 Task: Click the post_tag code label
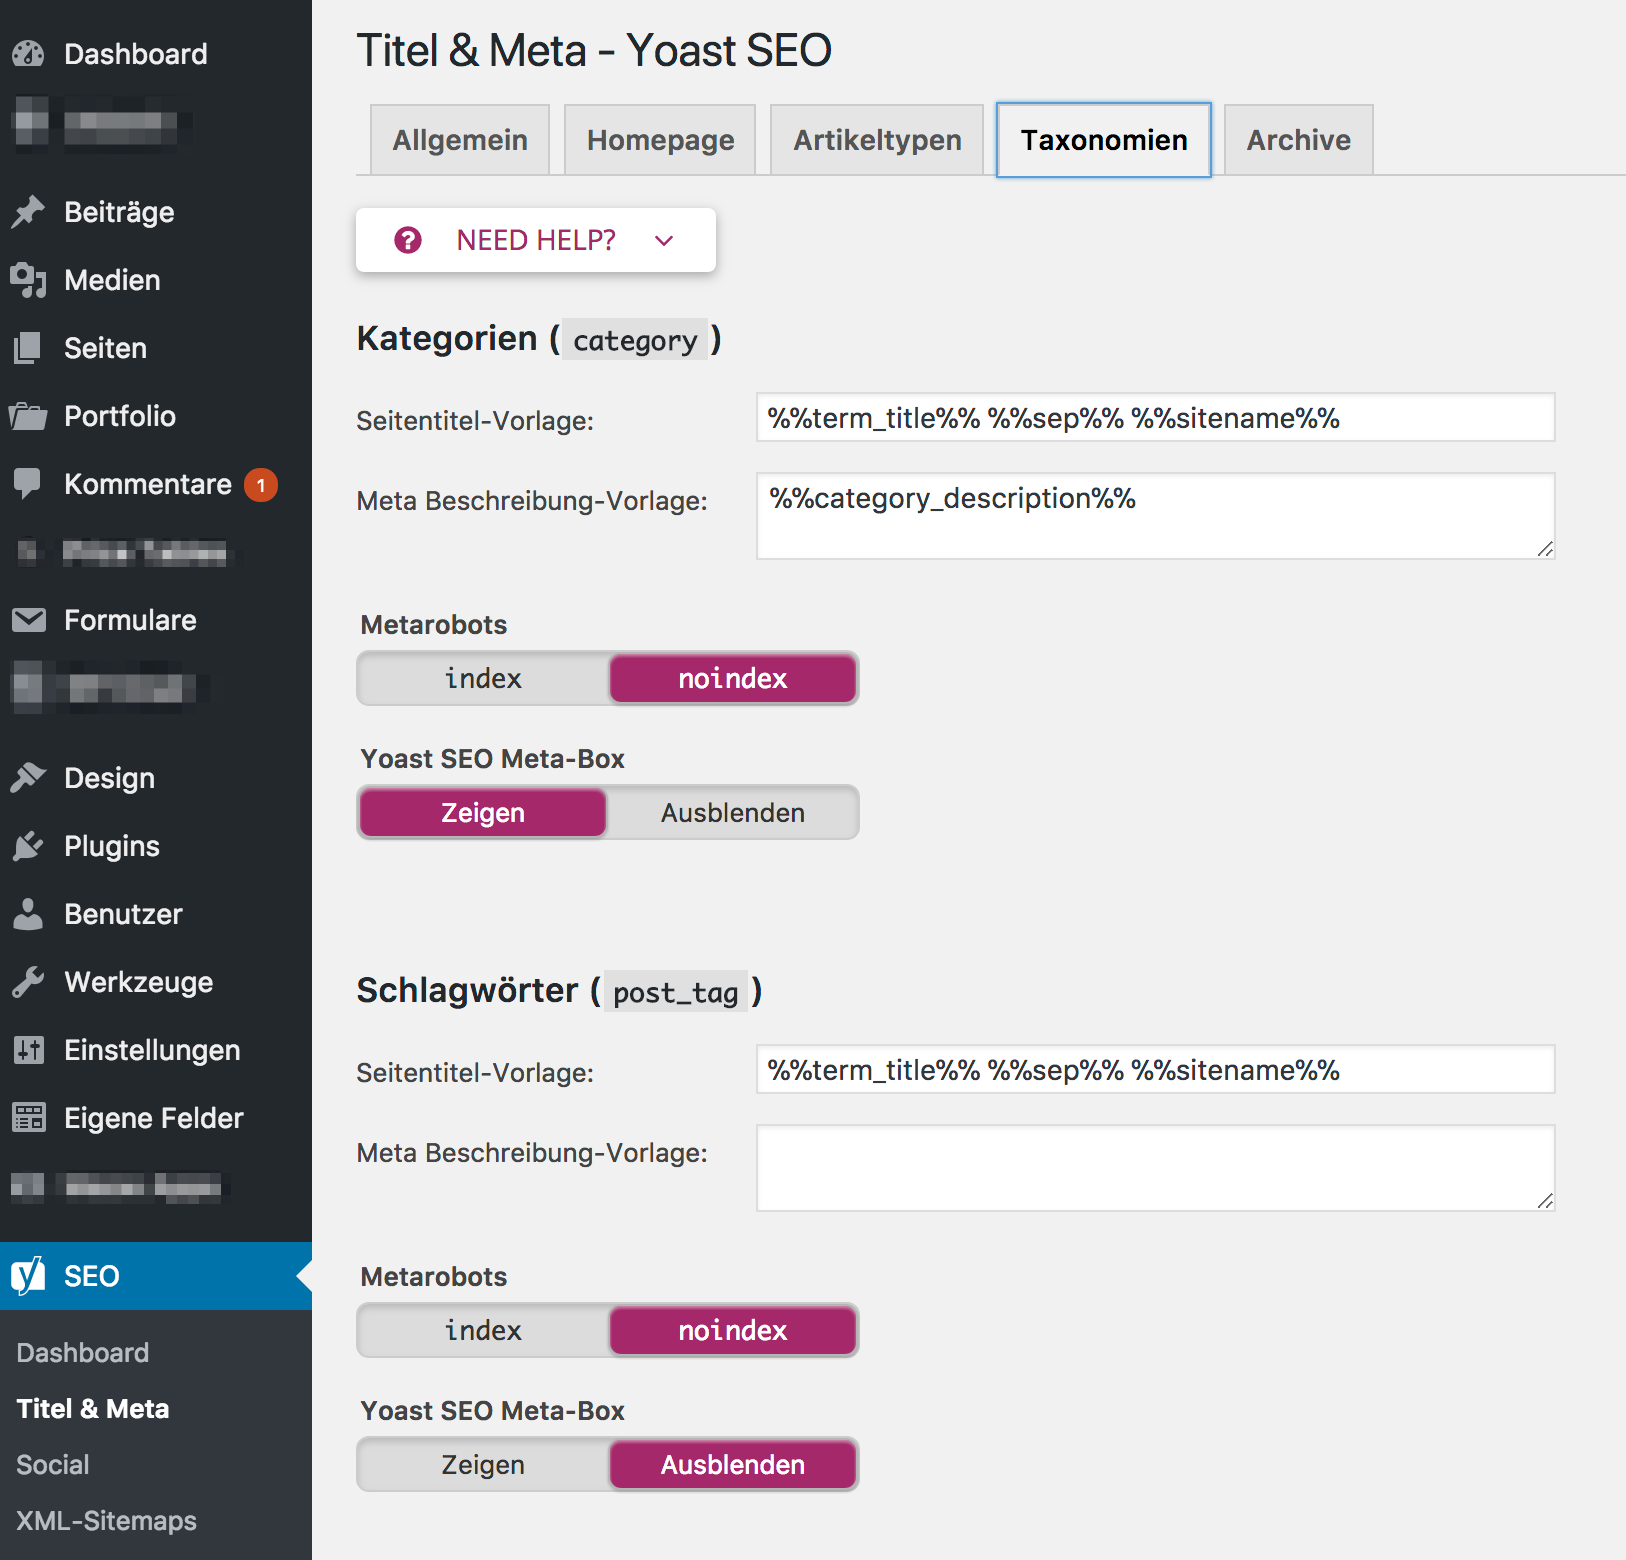click(676, 992)
